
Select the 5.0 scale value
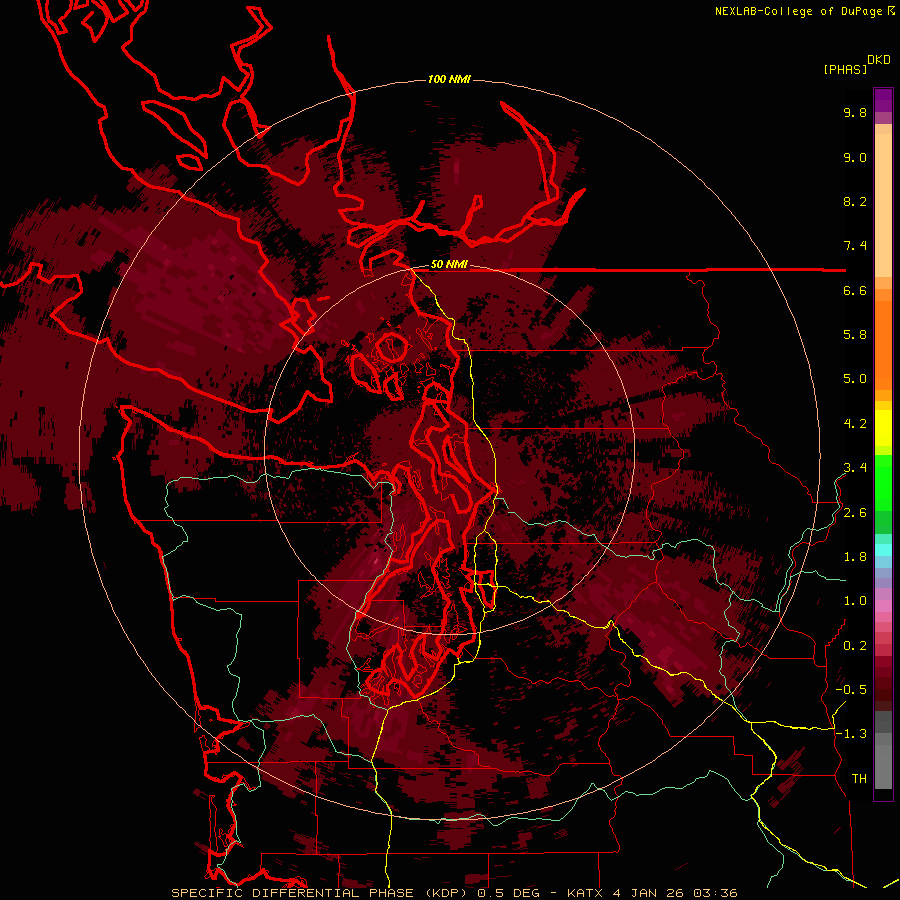(855, 379)
